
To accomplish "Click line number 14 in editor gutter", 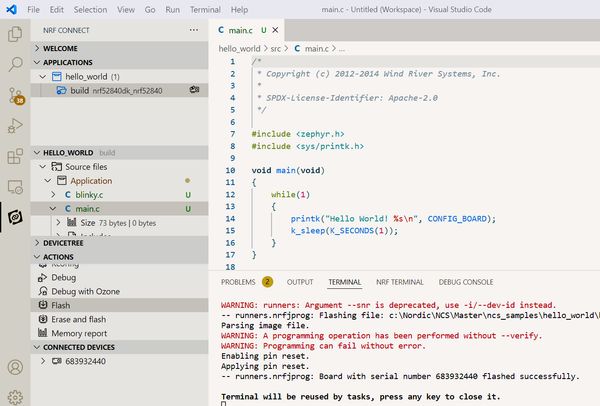I will click(230, 218).
